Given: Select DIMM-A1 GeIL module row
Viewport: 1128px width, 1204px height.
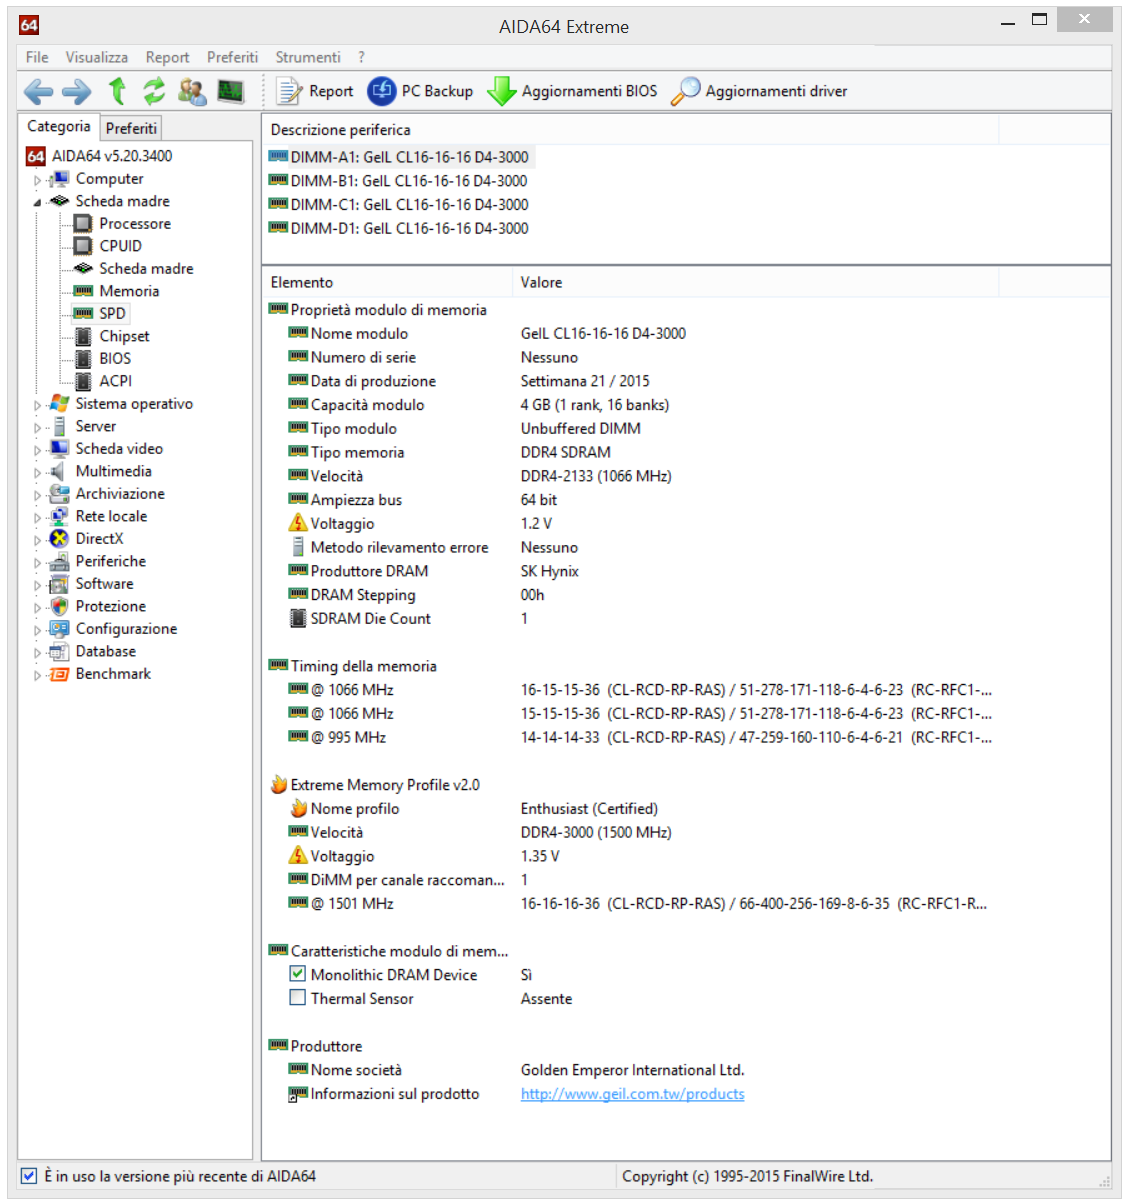Looking at the screenshot, I should [x=400, y=157].
